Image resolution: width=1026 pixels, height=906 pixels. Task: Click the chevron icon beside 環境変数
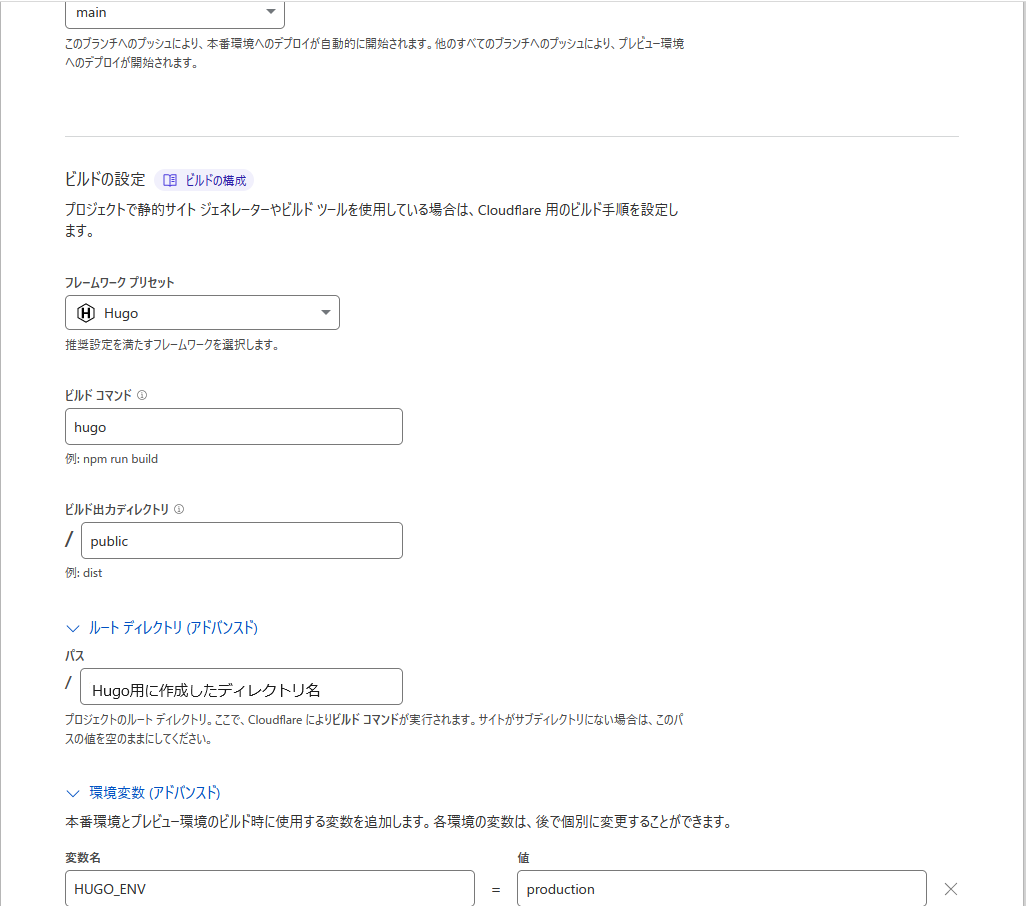[72, 793]
